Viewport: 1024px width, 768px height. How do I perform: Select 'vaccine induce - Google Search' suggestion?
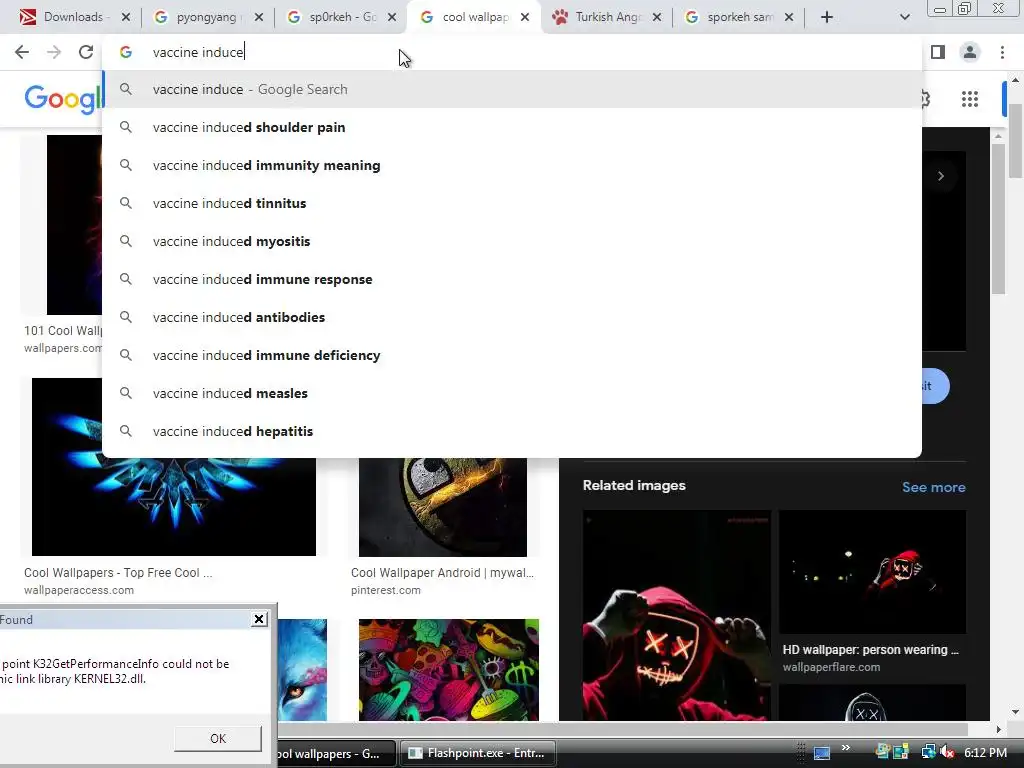[x=512, y=89]
